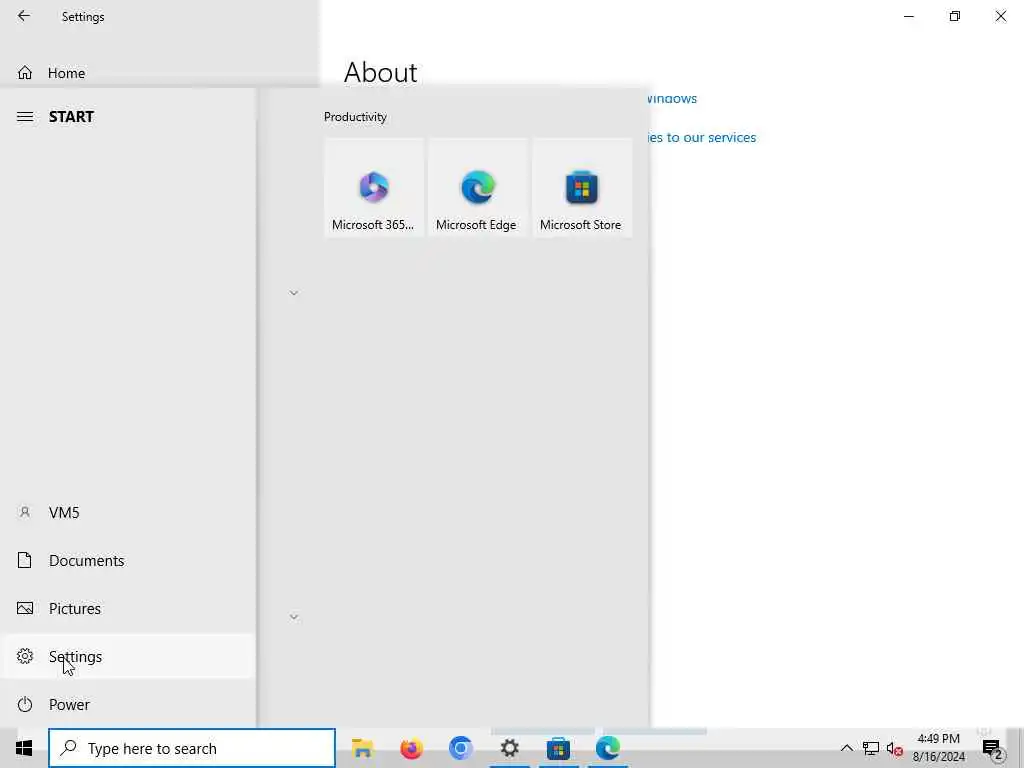This screenshot has height=768, width=1024.
Task: Close the Settings window
Action: coord(1000,16)
